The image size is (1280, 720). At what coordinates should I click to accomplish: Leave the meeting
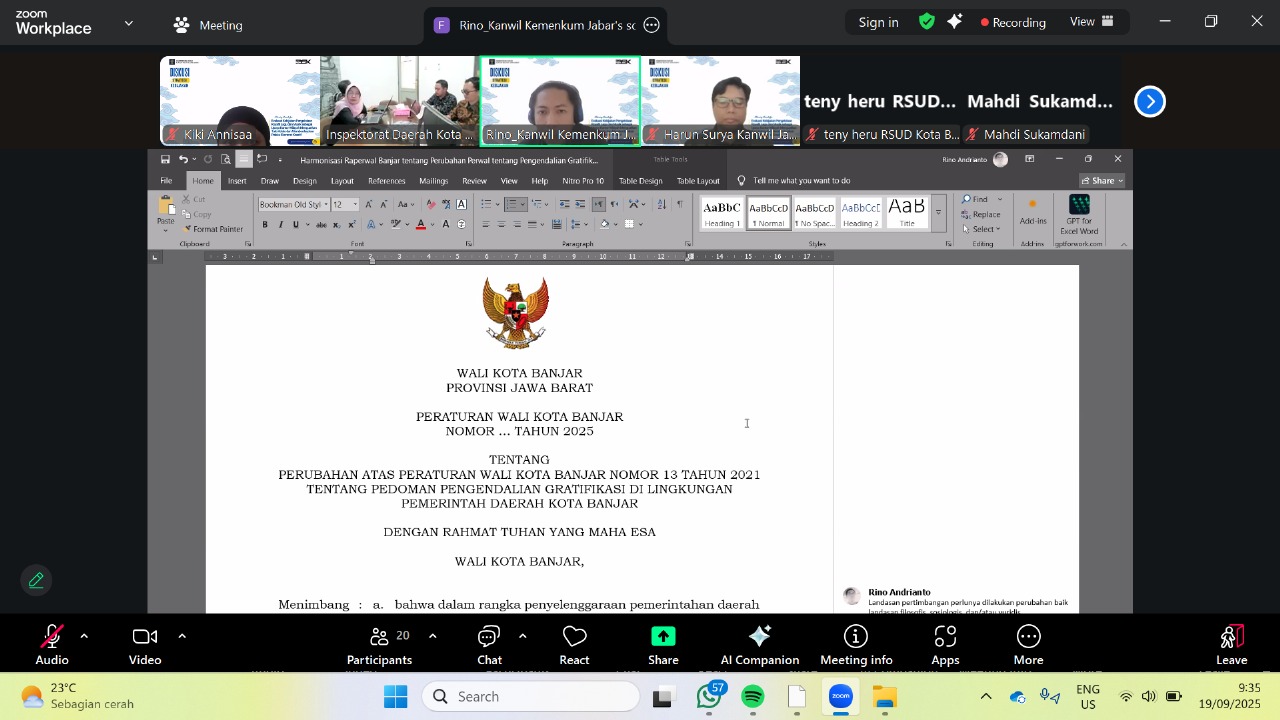[x=1231, y=645]
